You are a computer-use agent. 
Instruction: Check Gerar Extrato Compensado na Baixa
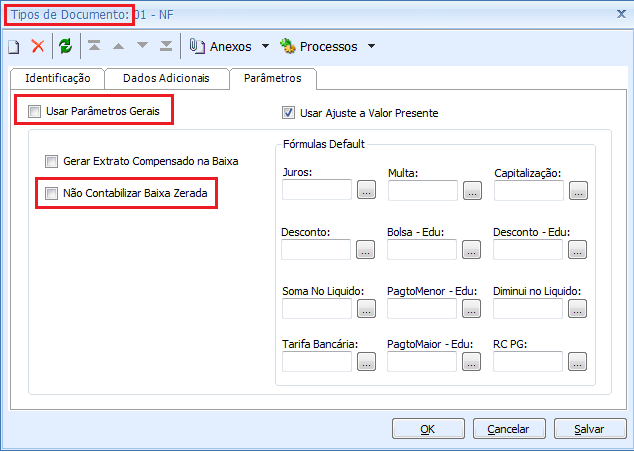[x=51, y=161]
